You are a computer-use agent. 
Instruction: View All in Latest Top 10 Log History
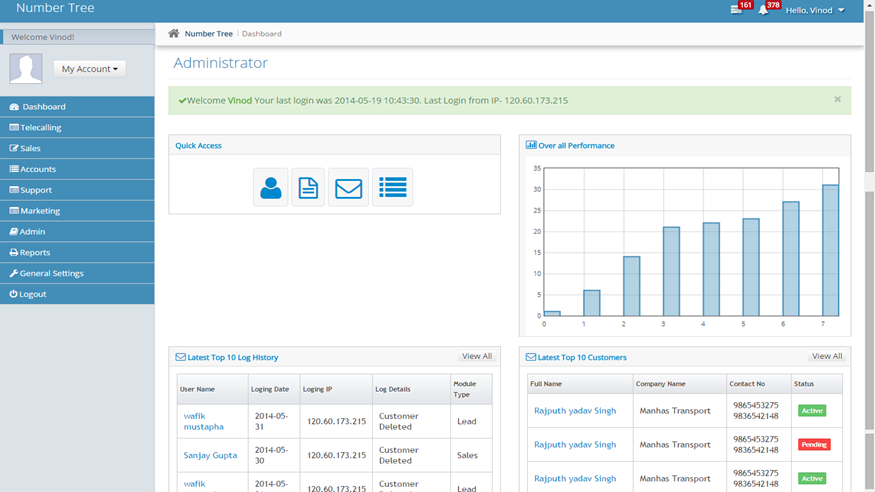pyautogui.click(x=477, y=356)
